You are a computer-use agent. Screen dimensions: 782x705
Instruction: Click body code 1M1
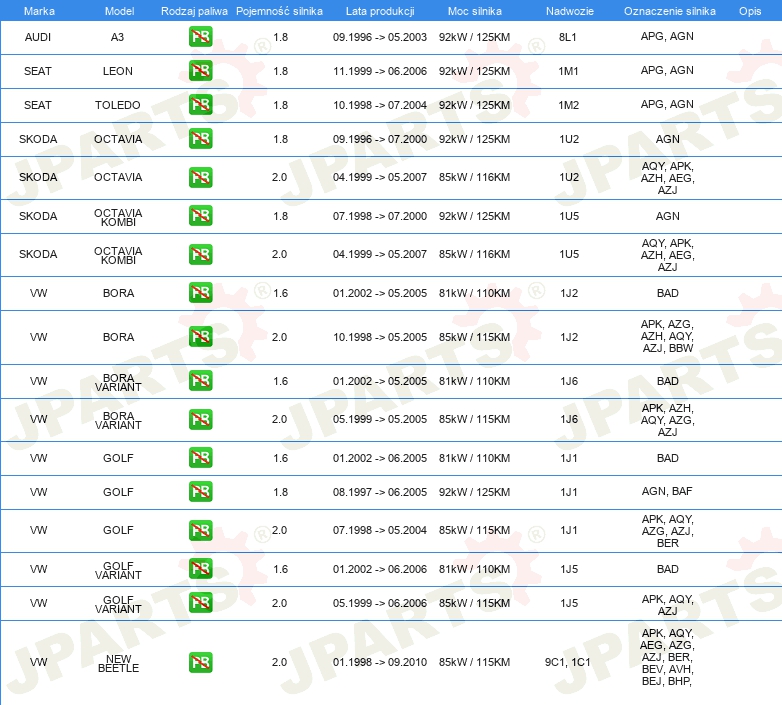pyautogui.click(x=568, y=71)
